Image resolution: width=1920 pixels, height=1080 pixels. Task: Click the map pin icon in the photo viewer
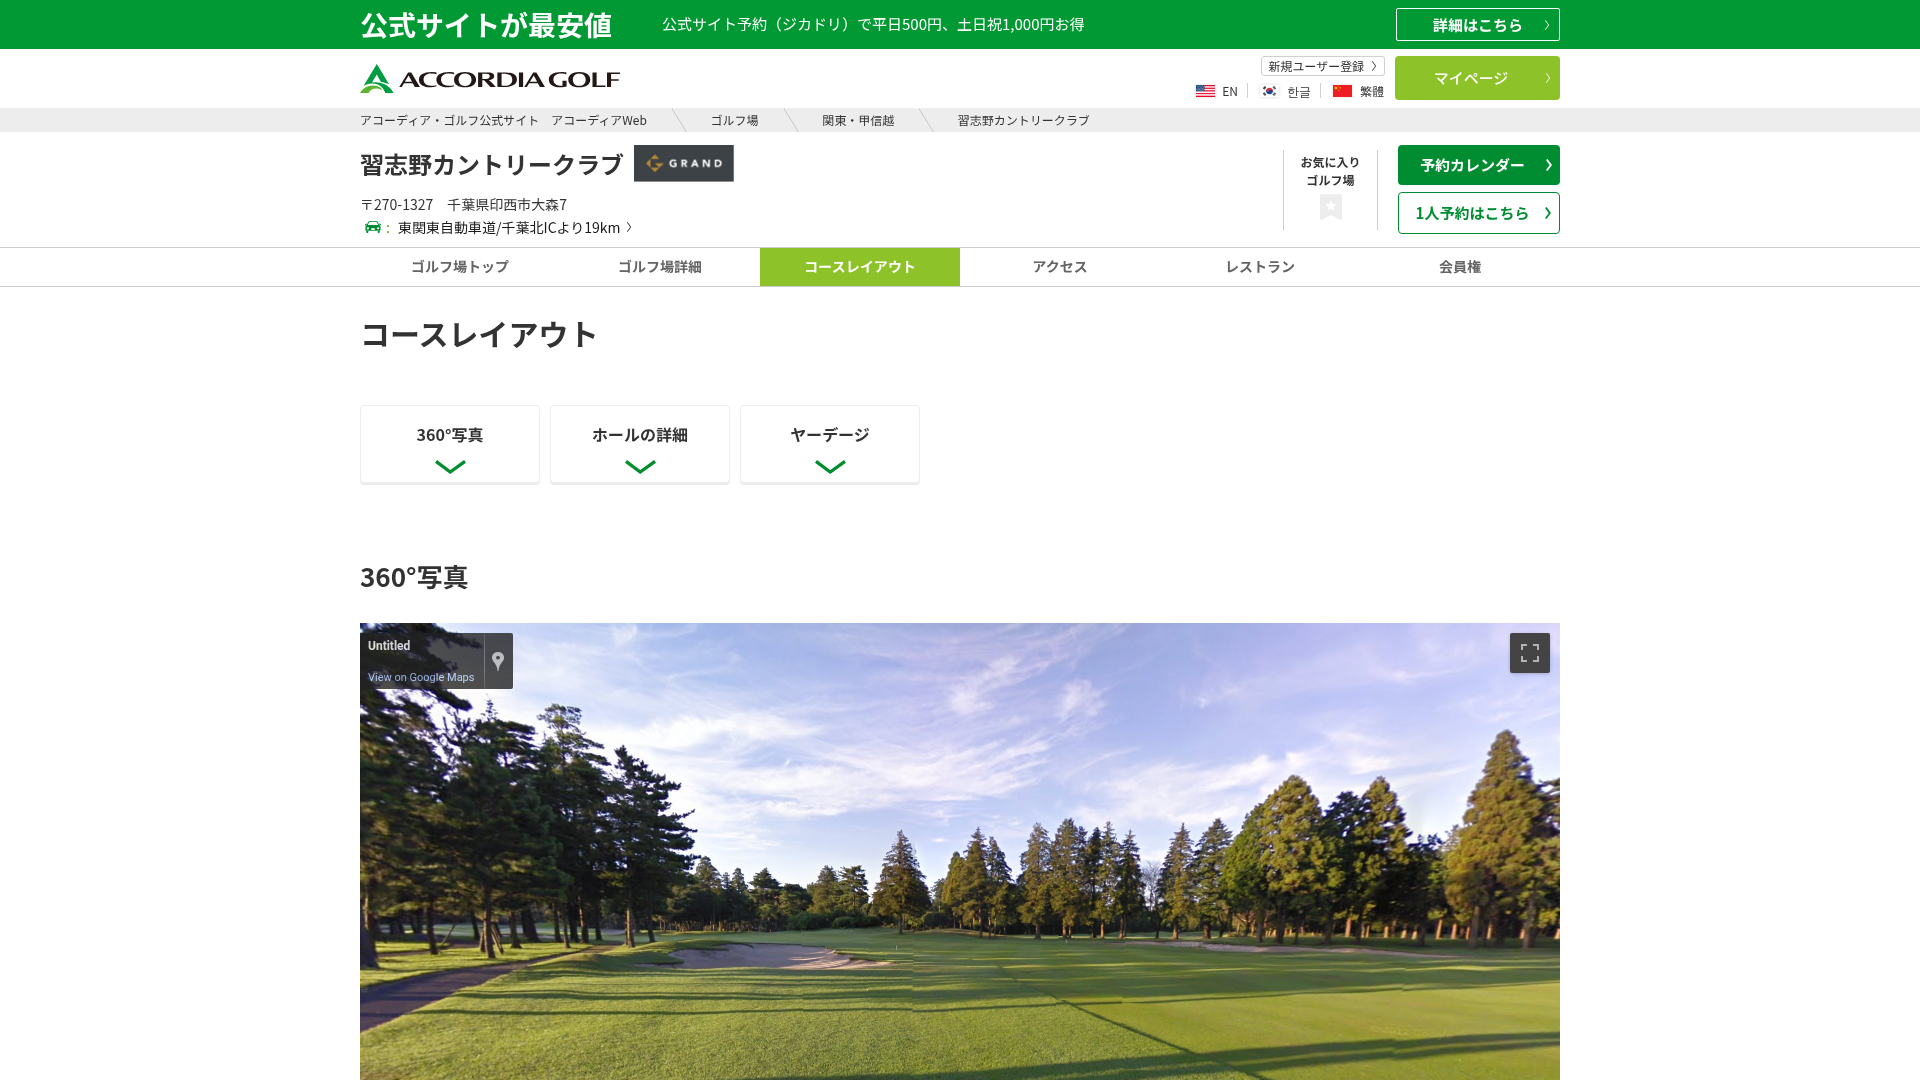[x=498, y=661]
